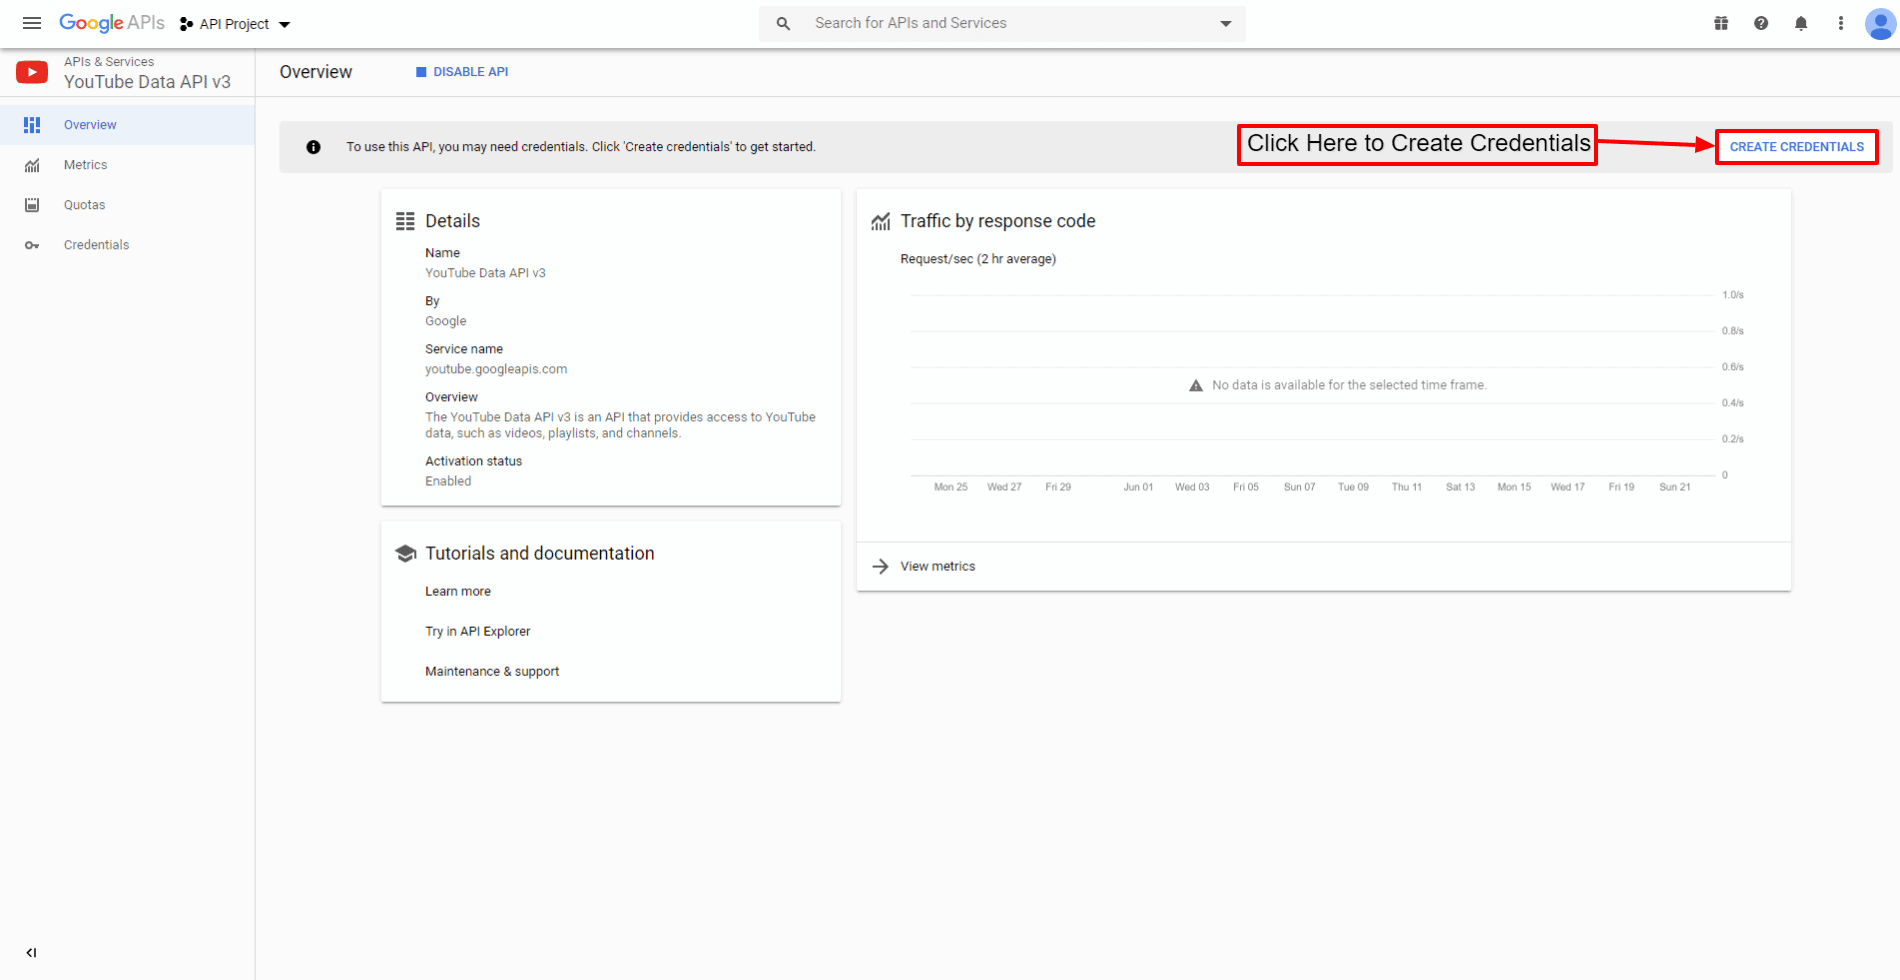This screenshot has height=980, width=1900.
Task: Open the hamburger navigation menu
Action: pos(32,23)
